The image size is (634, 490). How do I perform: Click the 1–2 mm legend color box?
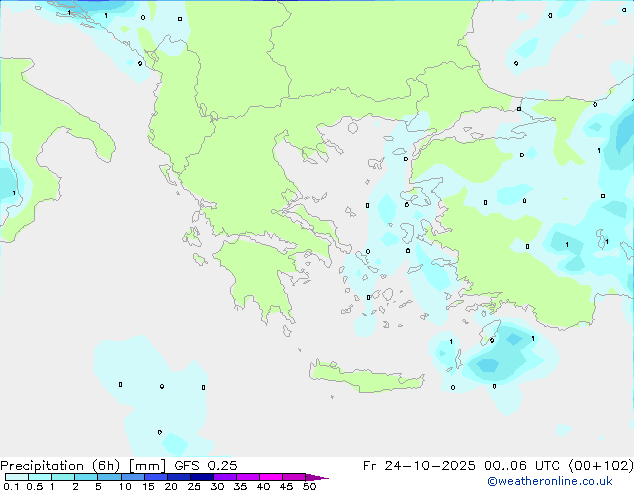click(x=63, y=477)
